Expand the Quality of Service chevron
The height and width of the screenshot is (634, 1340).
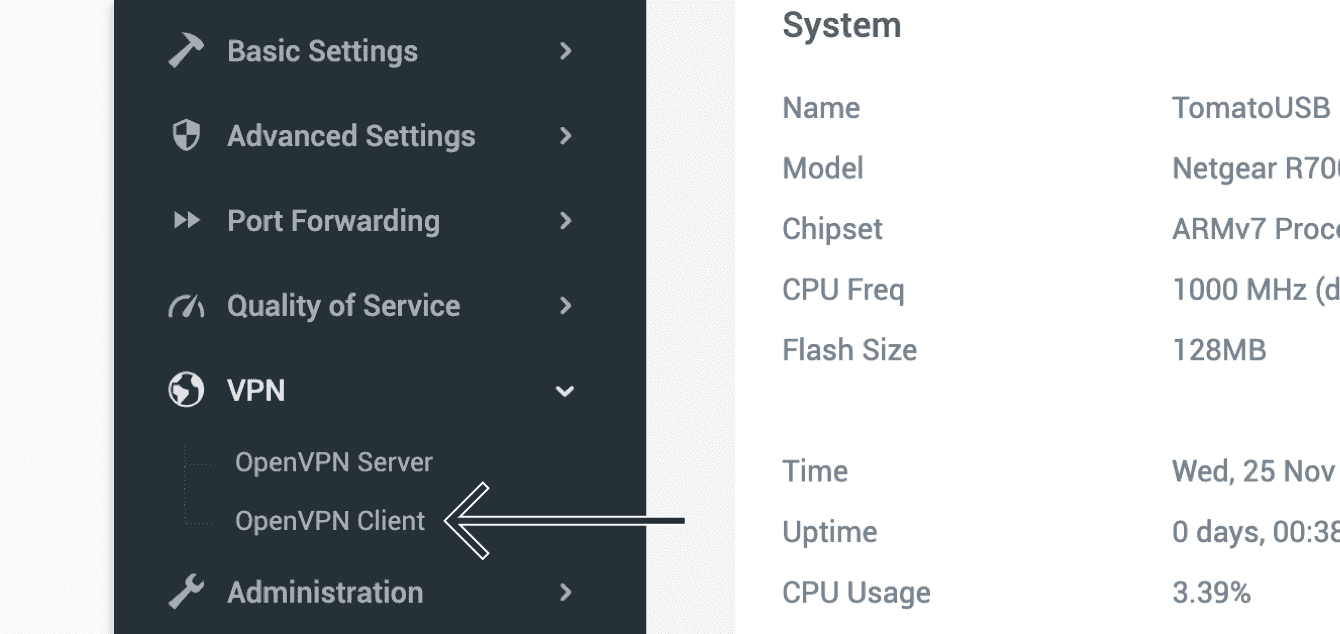click(x=566, y=306)
